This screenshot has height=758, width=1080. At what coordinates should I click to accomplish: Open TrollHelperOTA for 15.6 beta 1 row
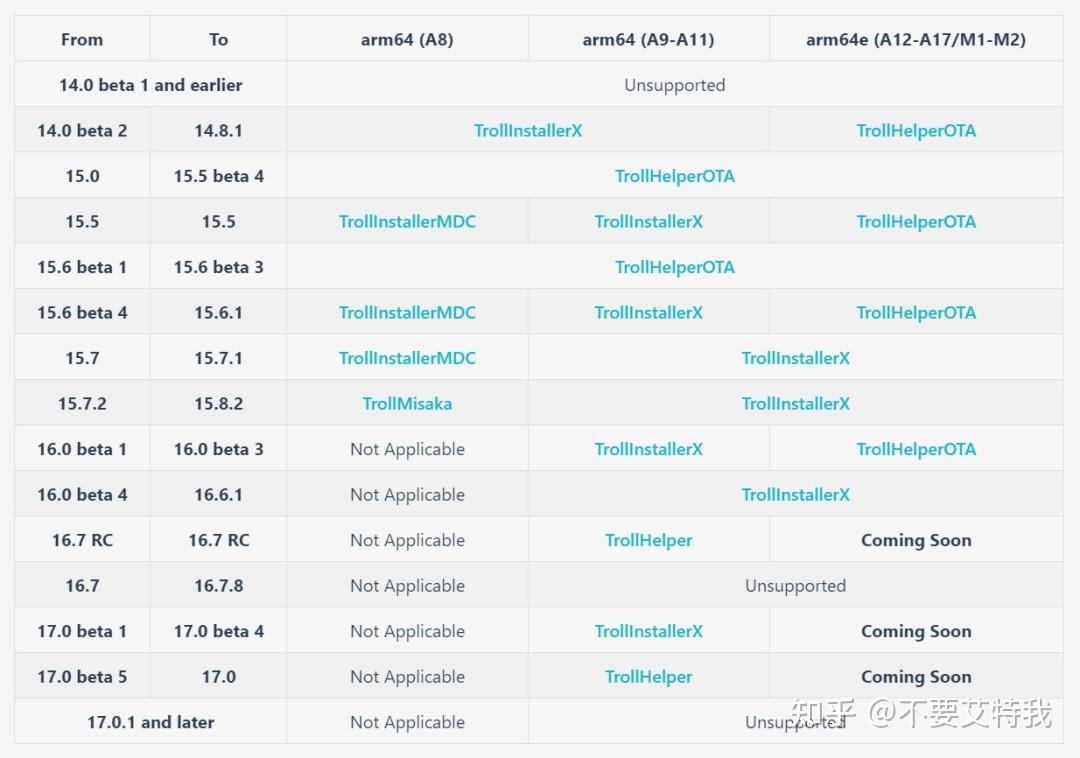pyautogui.click(x=675, y=267)
